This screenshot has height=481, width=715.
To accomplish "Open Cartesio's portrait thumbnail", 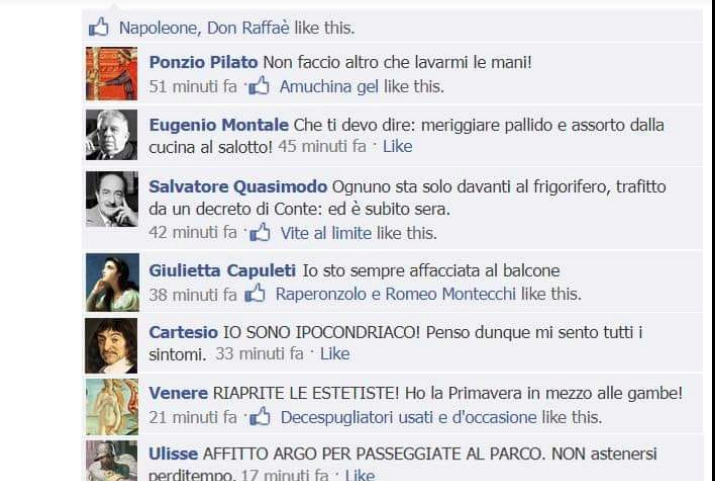I will 111,346.
